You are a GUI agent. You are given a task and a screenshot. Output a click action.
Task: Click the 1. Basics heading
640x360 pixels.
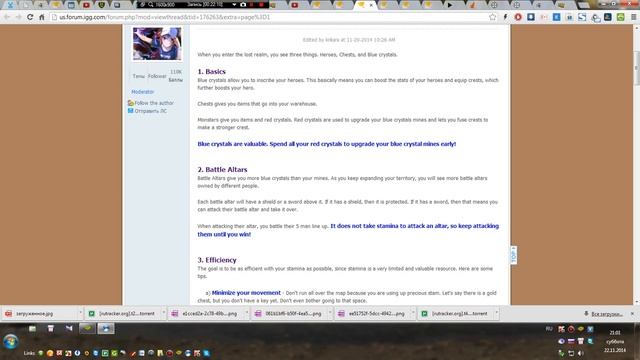[x=211, y=71]
